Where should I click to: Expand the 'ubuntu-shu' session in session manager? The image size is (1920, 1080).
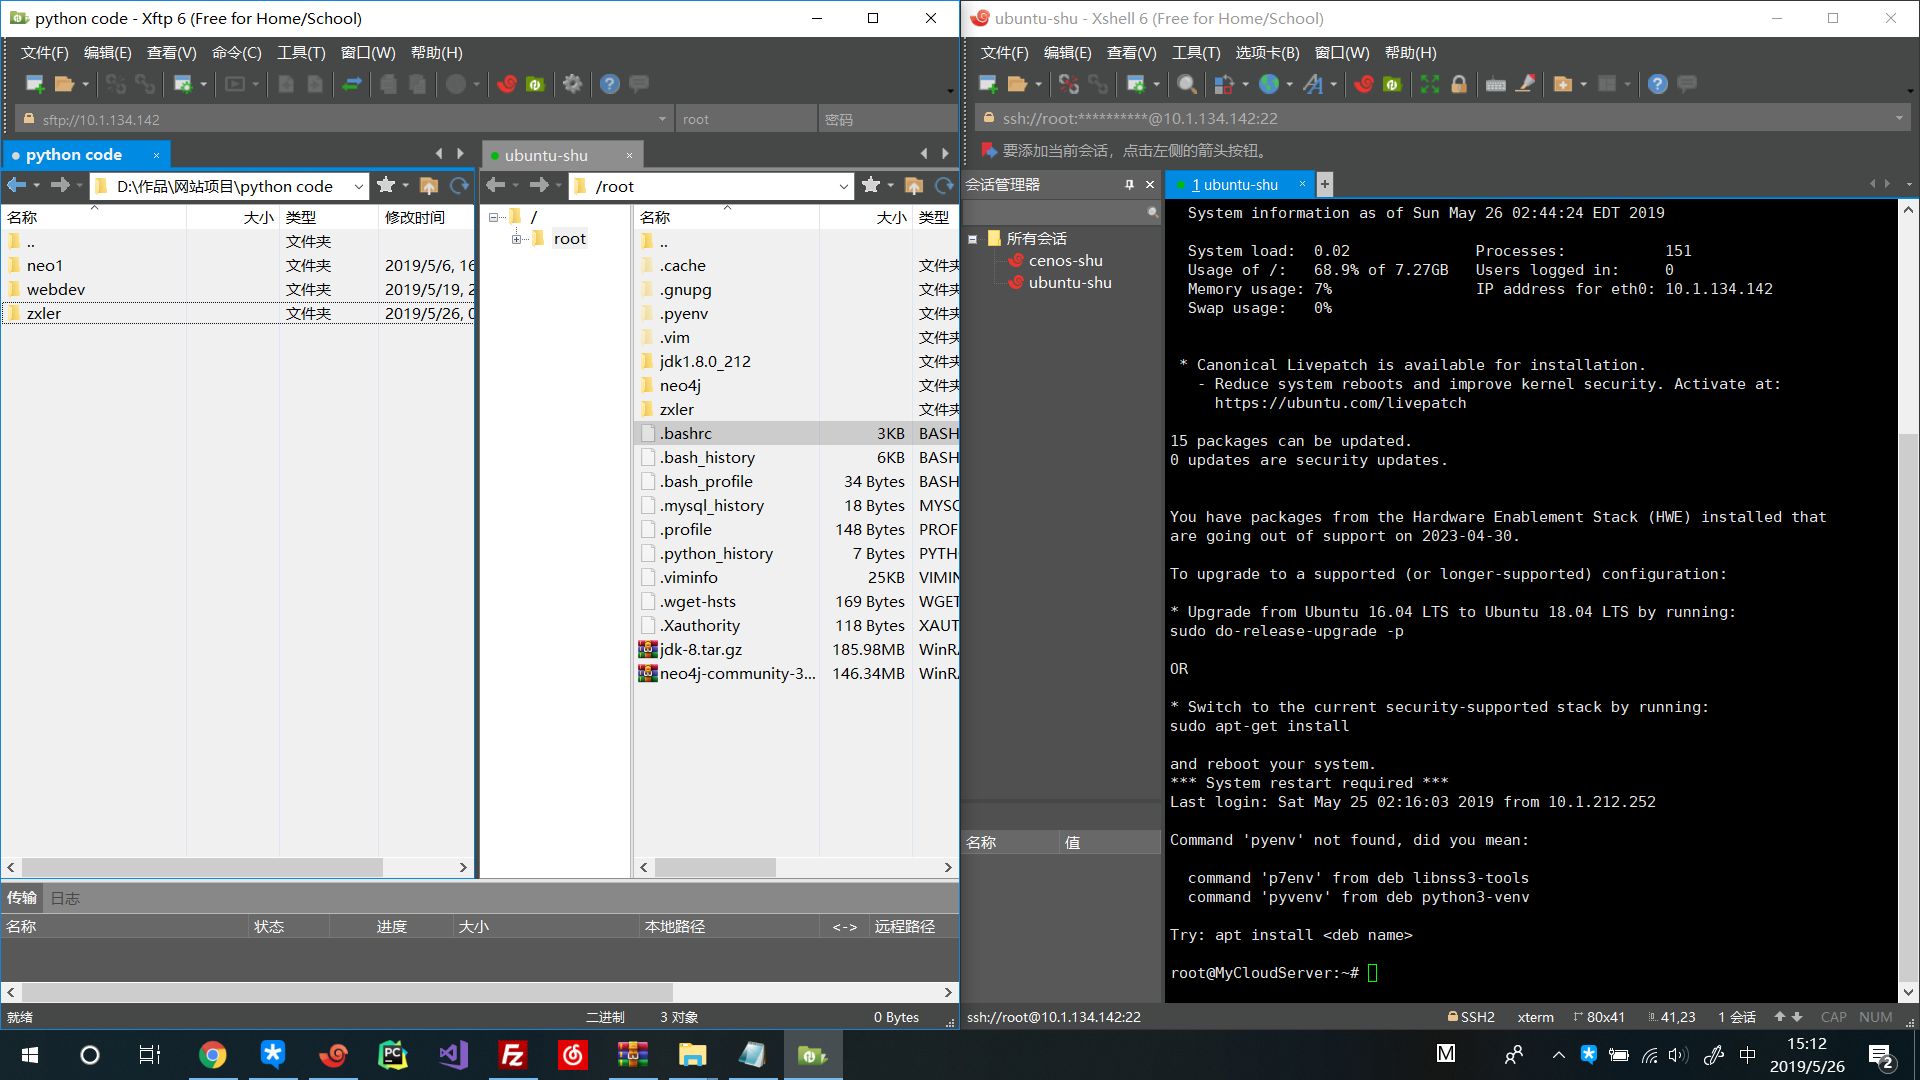(1068, 282)
